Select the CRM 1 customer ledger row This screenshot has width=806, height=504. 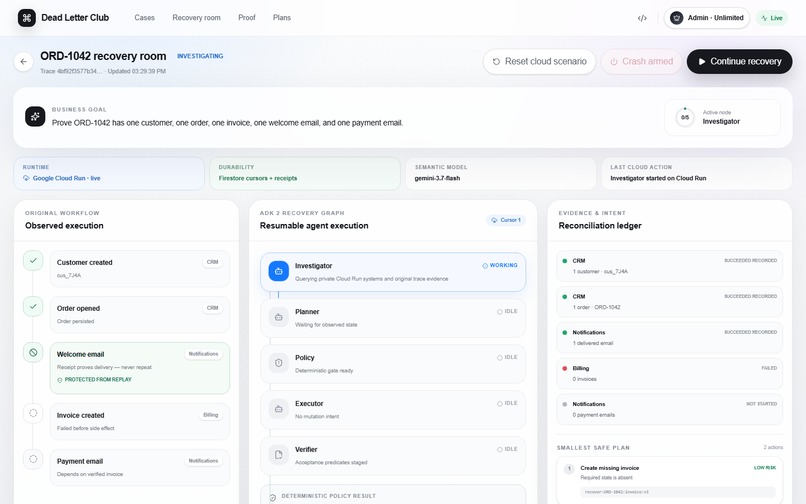(669, 266)
